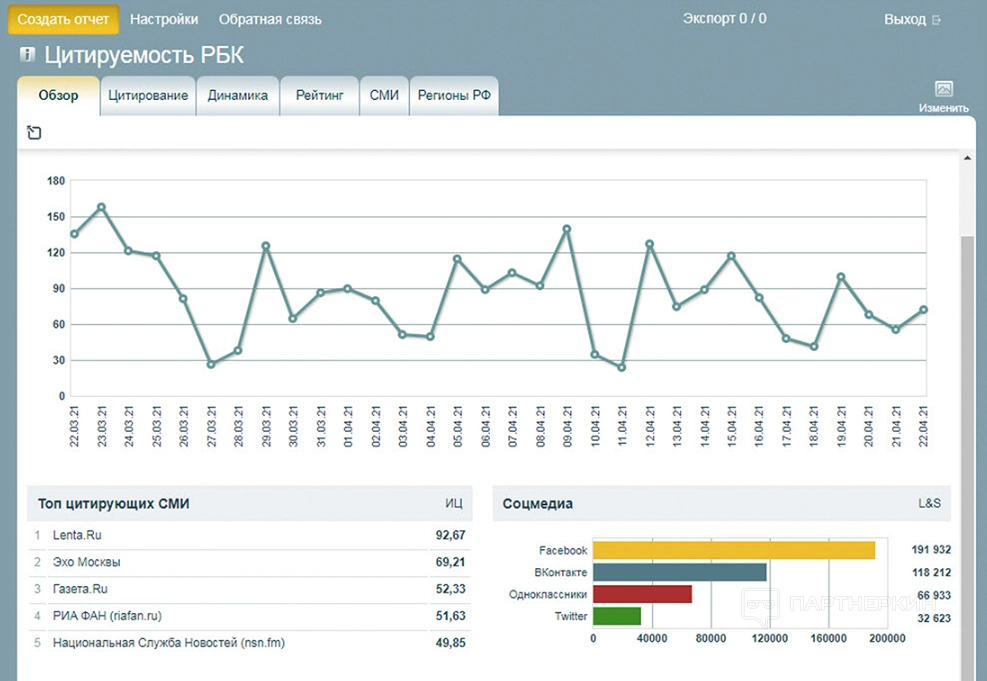
Task: Switch to the Динамика tab
Action: [x=238, y=96]
